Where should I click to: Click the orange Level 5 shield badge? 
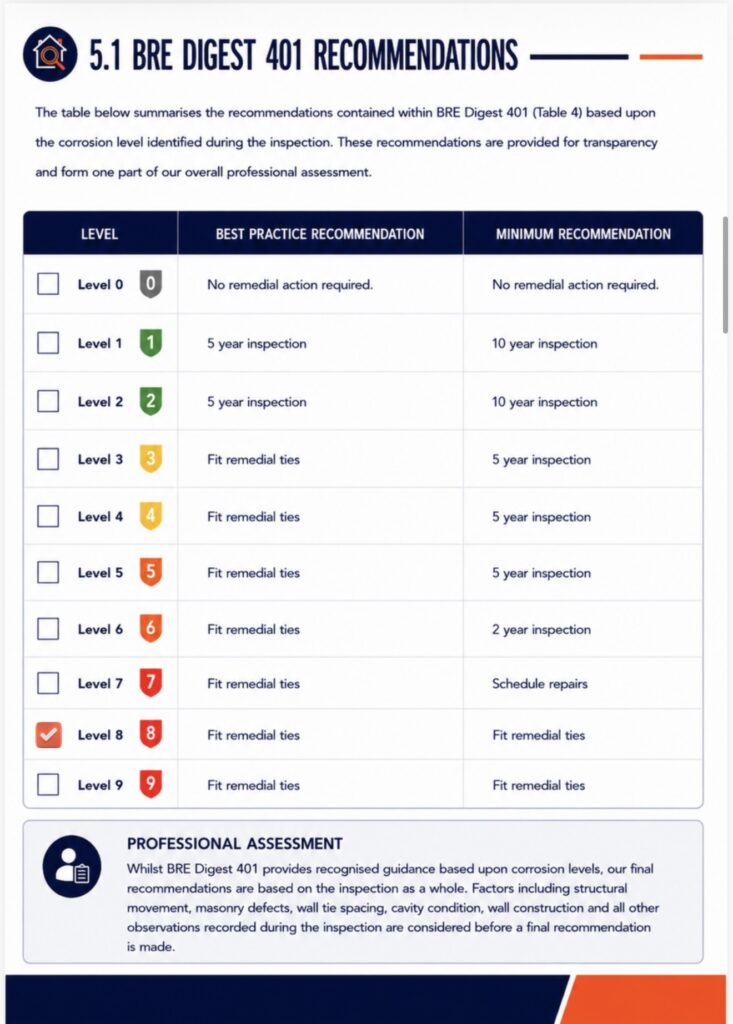[150, 572]
